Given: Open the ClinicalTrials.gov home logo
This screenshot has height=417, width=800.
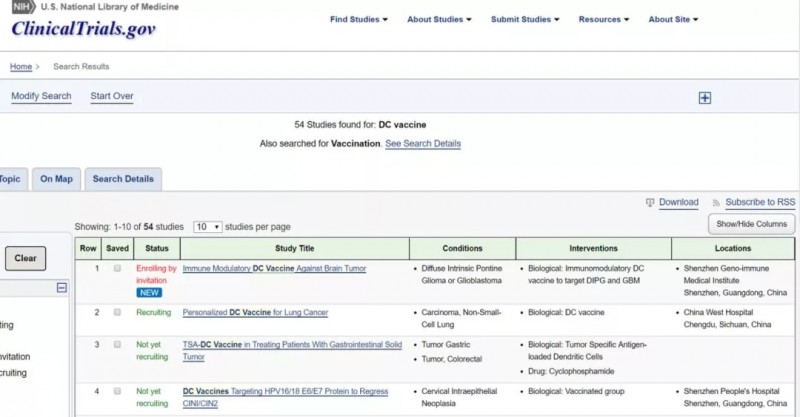Looking at the screenshot, I should 84,29.
